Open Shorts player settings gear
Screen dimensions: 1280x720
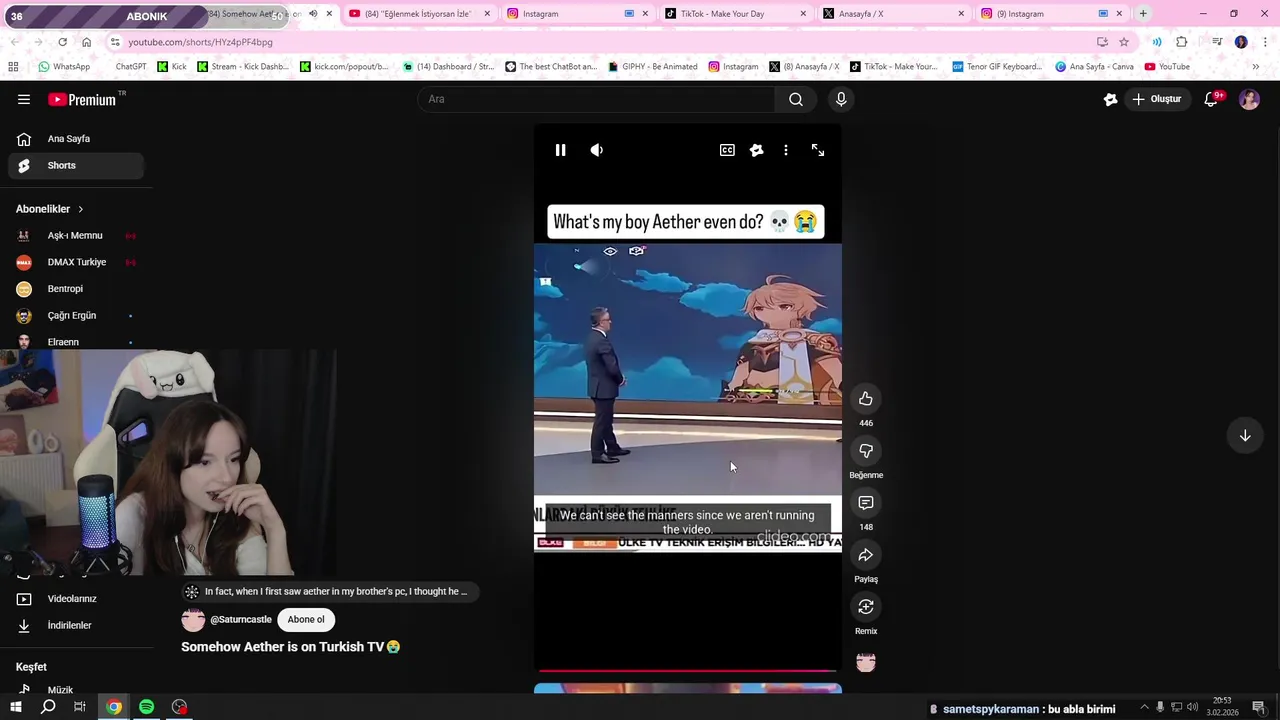tap(756, 150)
